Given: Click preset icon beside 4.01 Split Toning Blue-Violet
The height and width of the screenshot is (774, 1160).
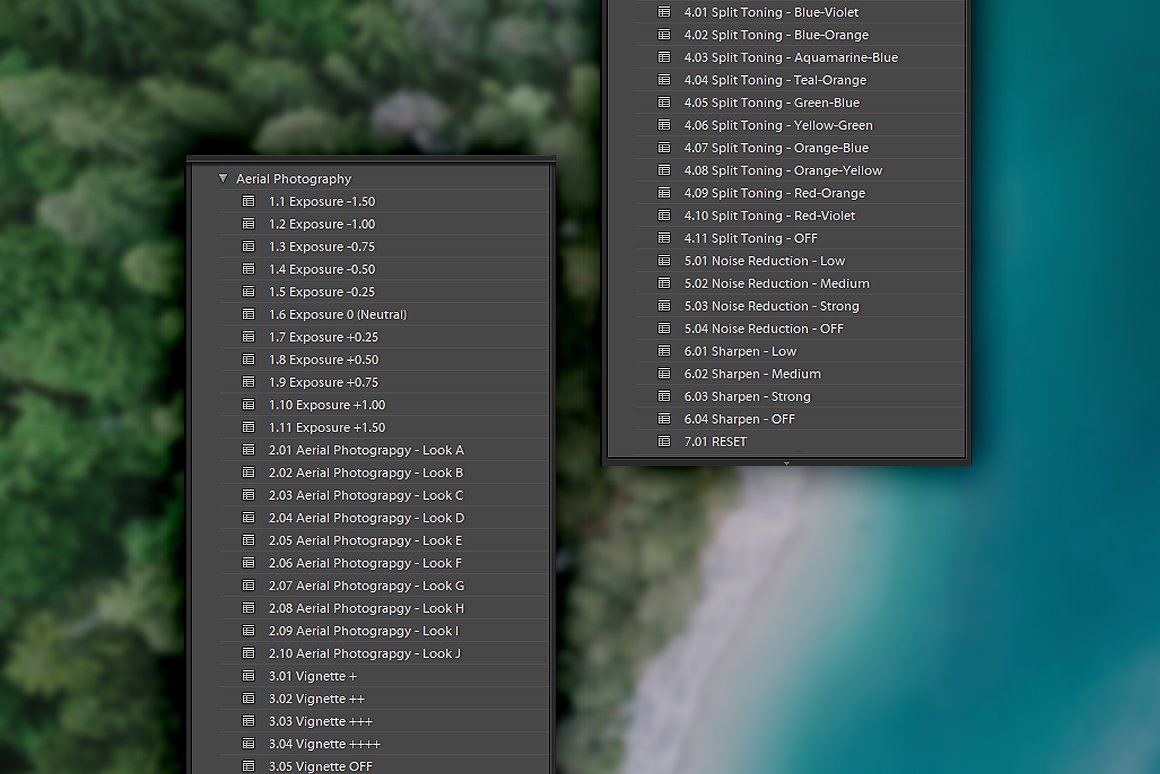Looking at the screenshot, I should (664, 12).
